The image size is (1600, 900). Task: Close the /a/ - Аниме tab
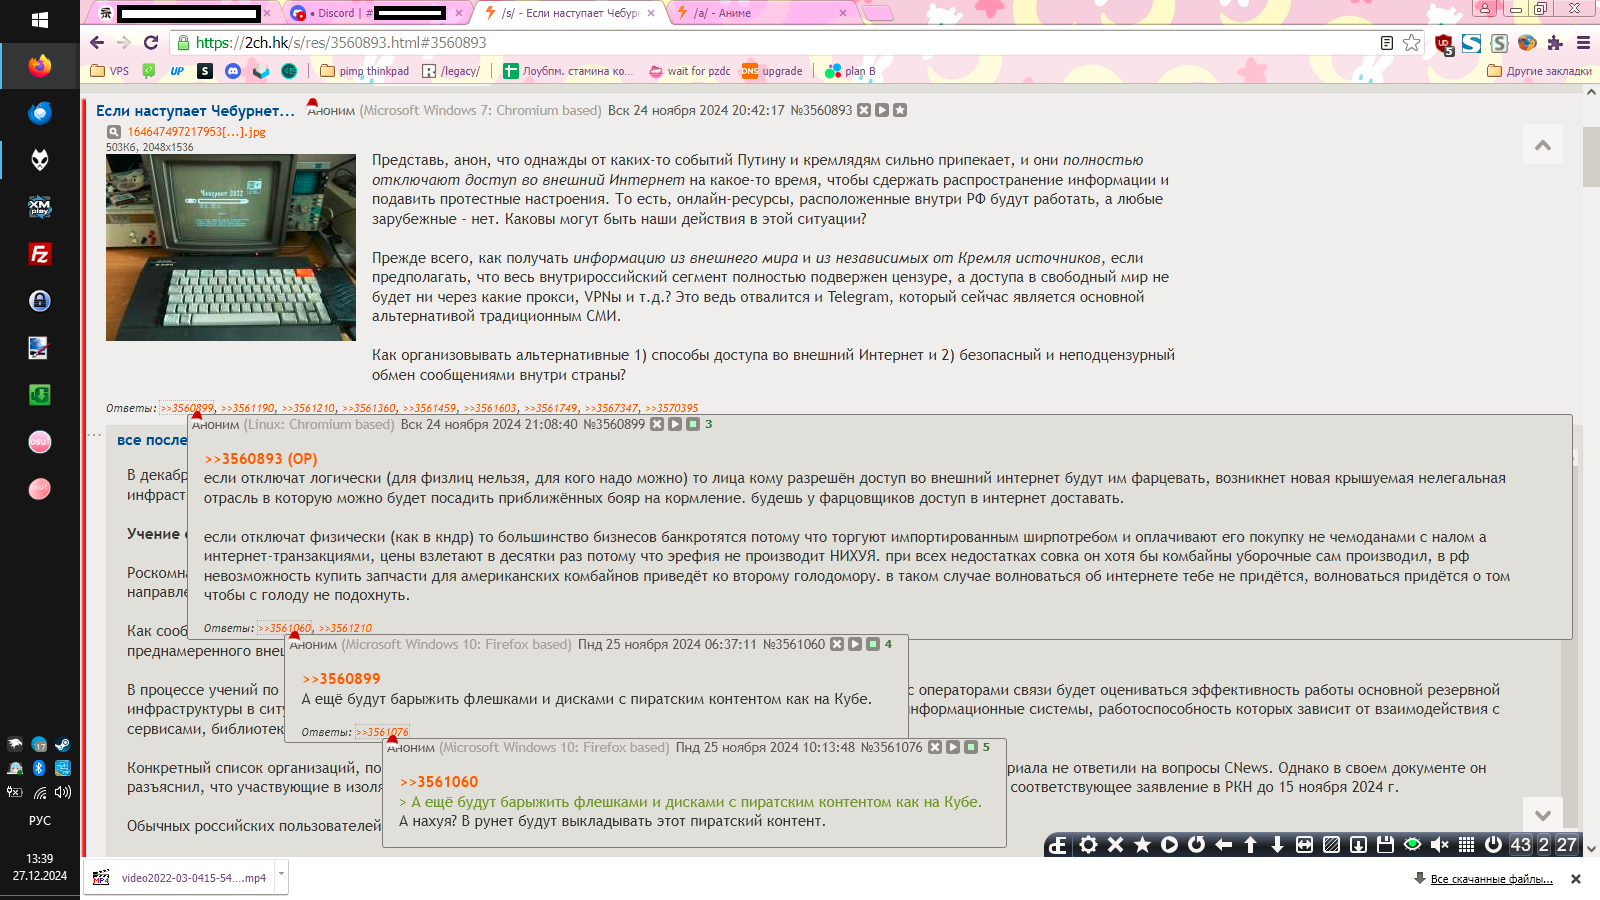coord(843,13)
